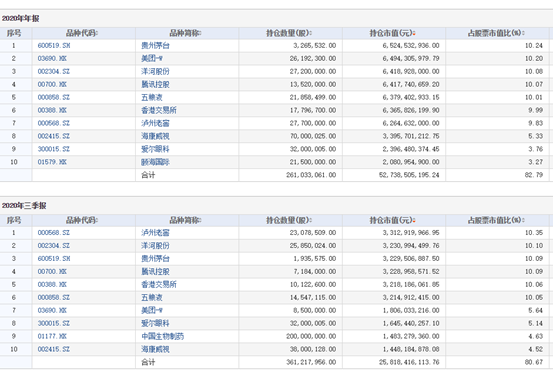Sort by 持仓市值(元) in 2020年年报 header

tap(392, 33)
